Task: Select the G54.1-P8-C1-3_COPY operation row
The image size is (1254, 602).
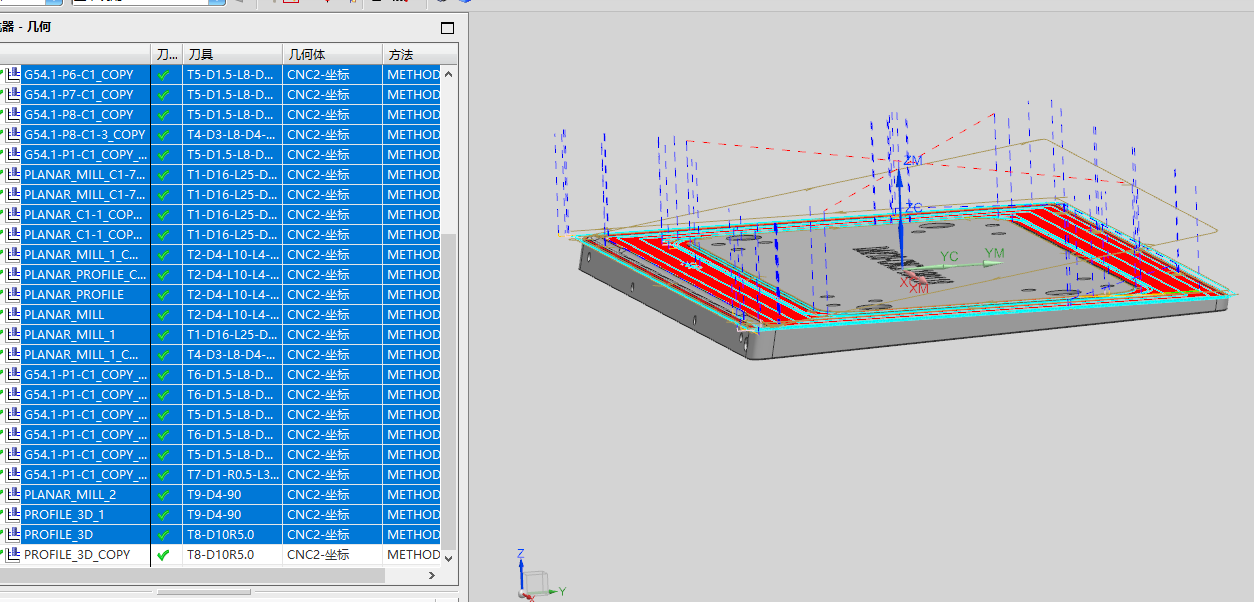Action: pyautogui.click(x=84, y=134)
